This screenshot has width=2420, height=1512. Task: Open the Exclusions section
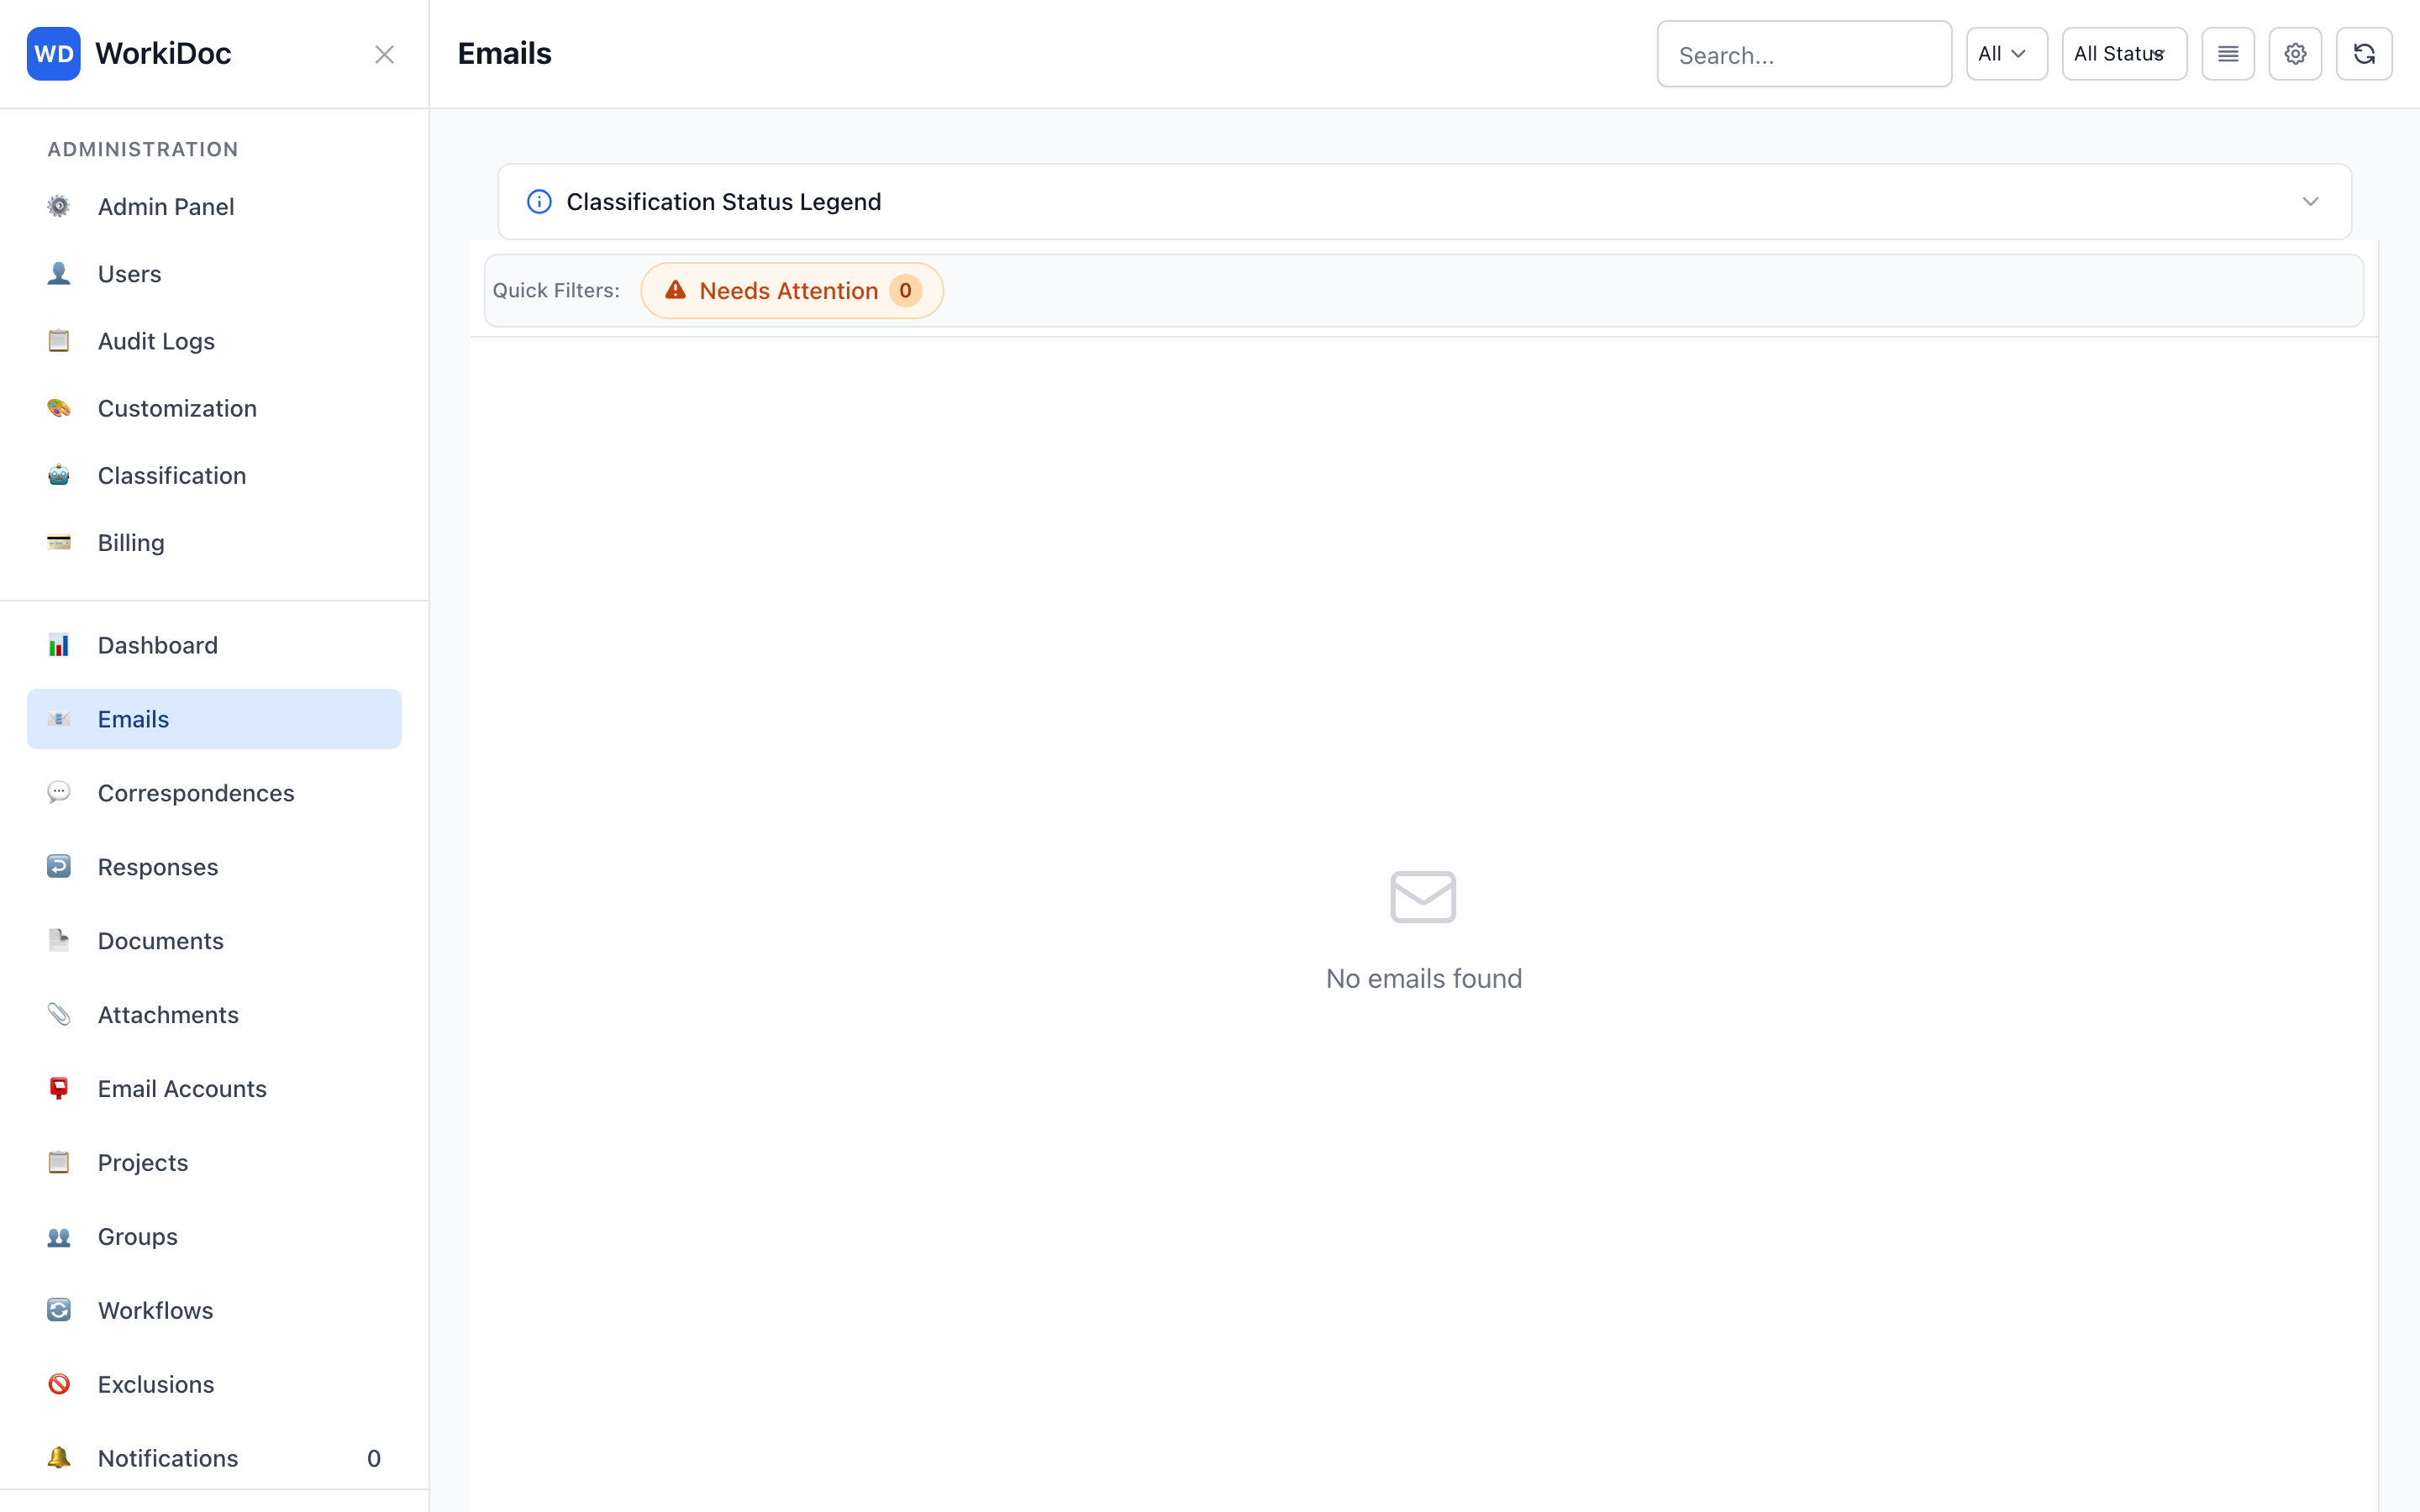click(x=155, y=1384)
